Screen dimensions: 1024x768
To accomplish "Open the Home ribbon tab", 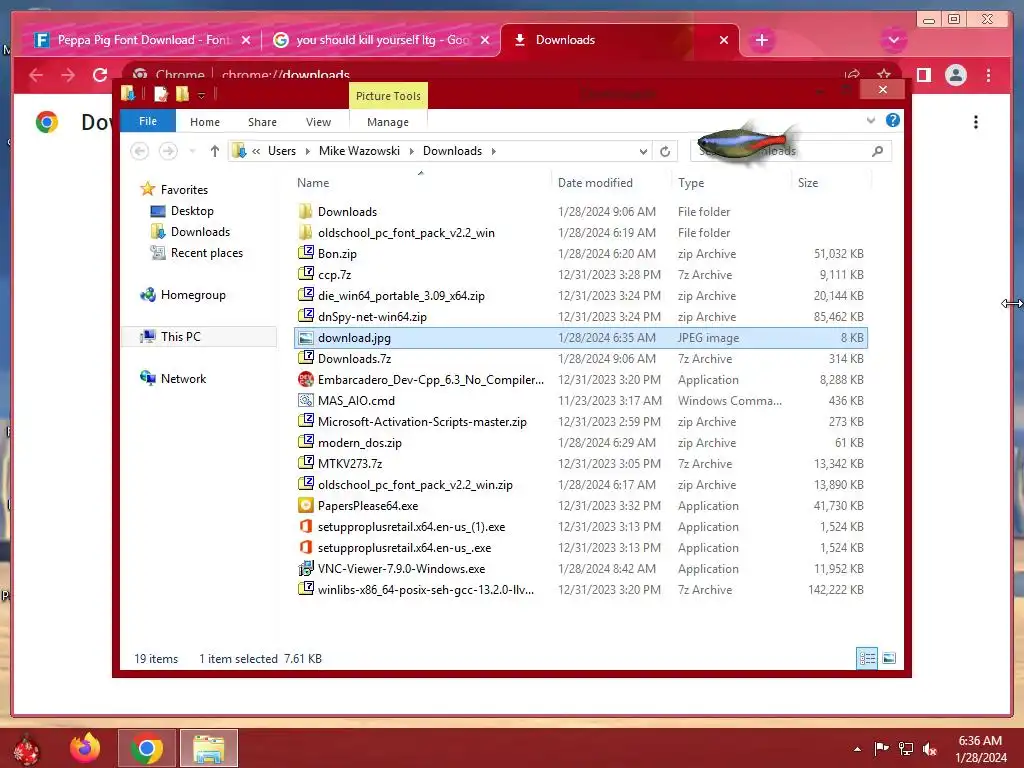I will click(x=205, y=122).
